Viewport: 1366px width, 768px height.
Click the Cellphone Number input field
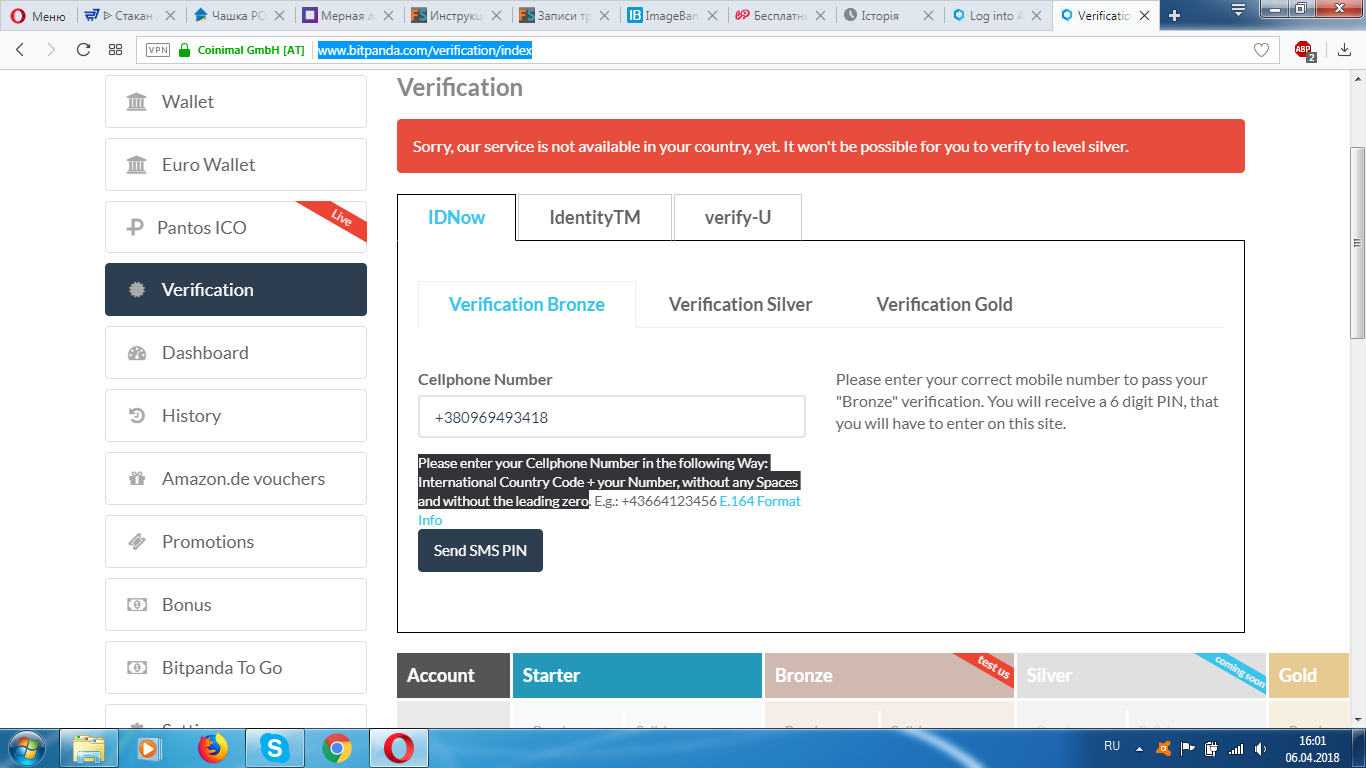[x=611, y=417]
